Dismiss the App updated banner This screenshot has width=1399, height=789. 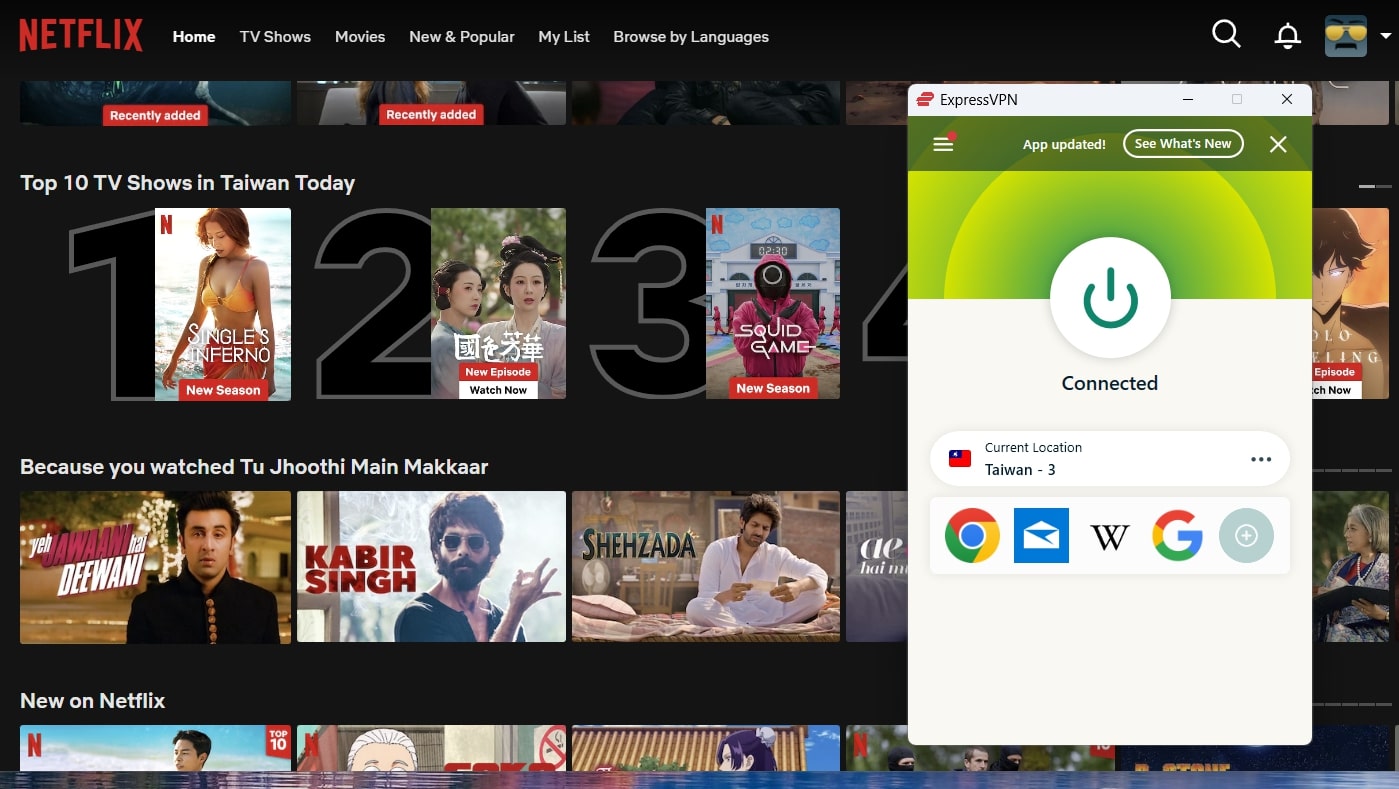[1277, 143]
